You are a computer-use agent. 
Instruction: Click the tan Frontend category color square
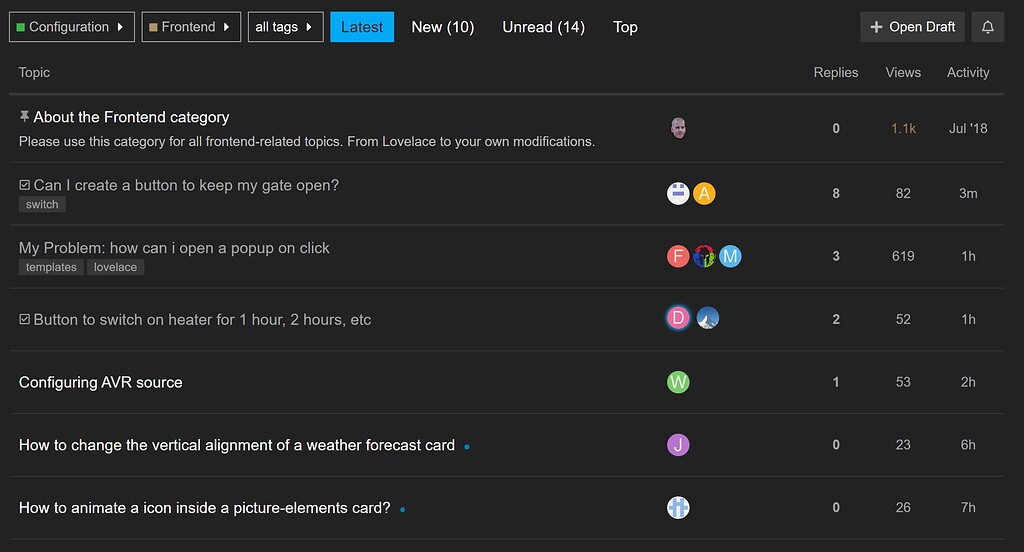coord(153,27)
